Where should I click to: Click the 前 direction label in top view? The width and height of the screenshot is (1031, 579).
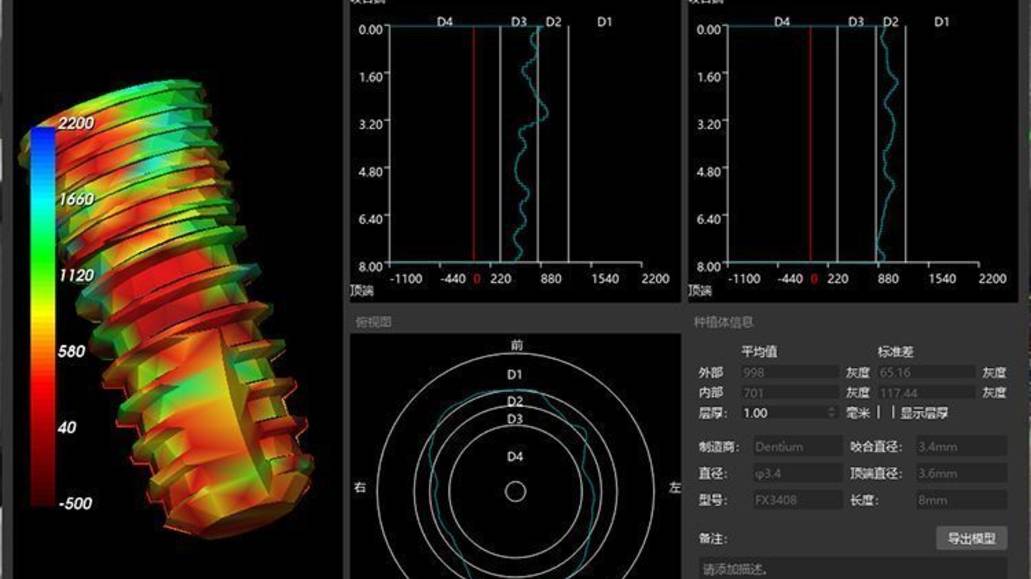click(x=516, y=345)
